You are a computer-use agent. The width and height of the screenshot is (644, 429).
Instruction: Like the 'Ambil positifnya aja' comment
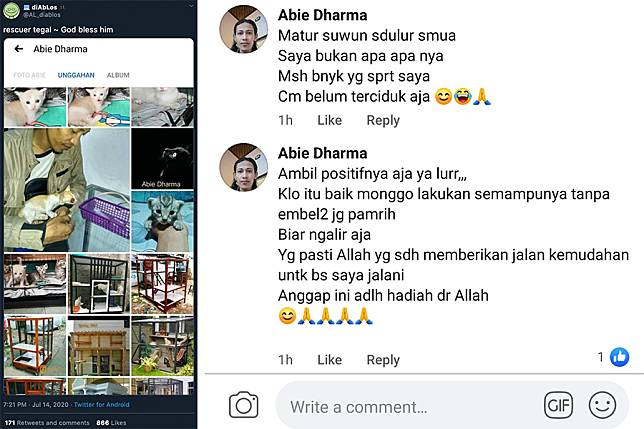point(329,360)
